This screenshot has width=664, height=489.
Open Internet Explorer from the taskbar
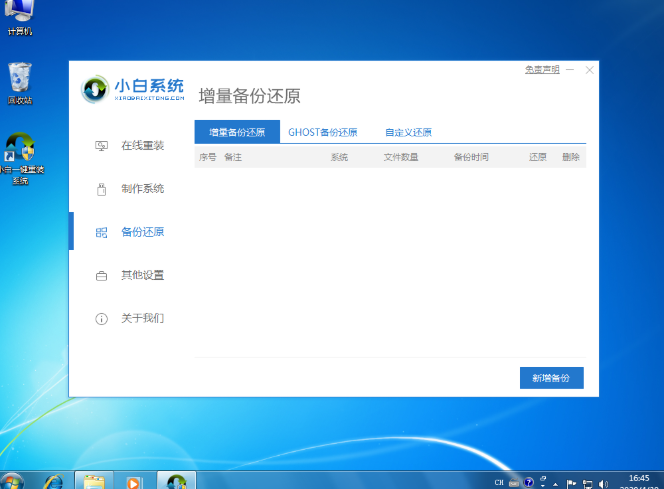point(51,481)
